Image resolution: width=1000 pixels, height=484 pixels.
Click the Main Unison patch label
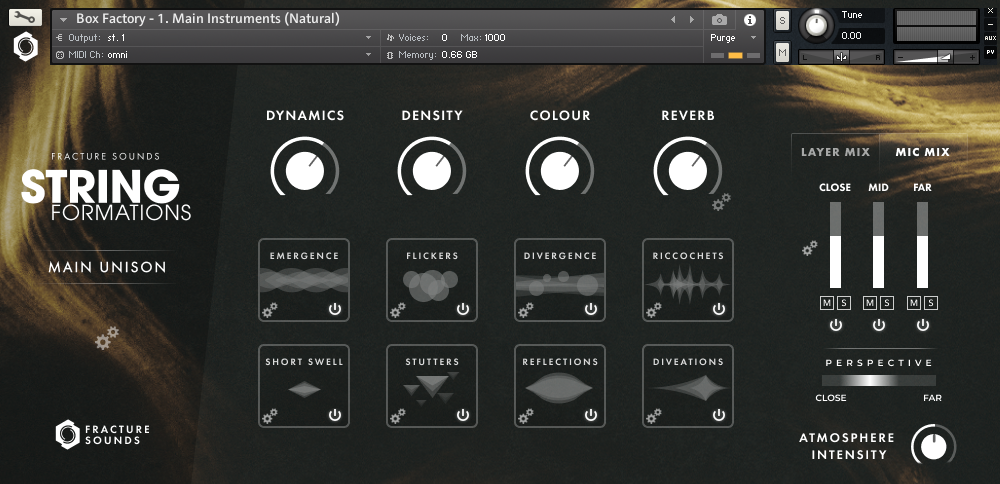pyautogui.click(x=107, y=267)
